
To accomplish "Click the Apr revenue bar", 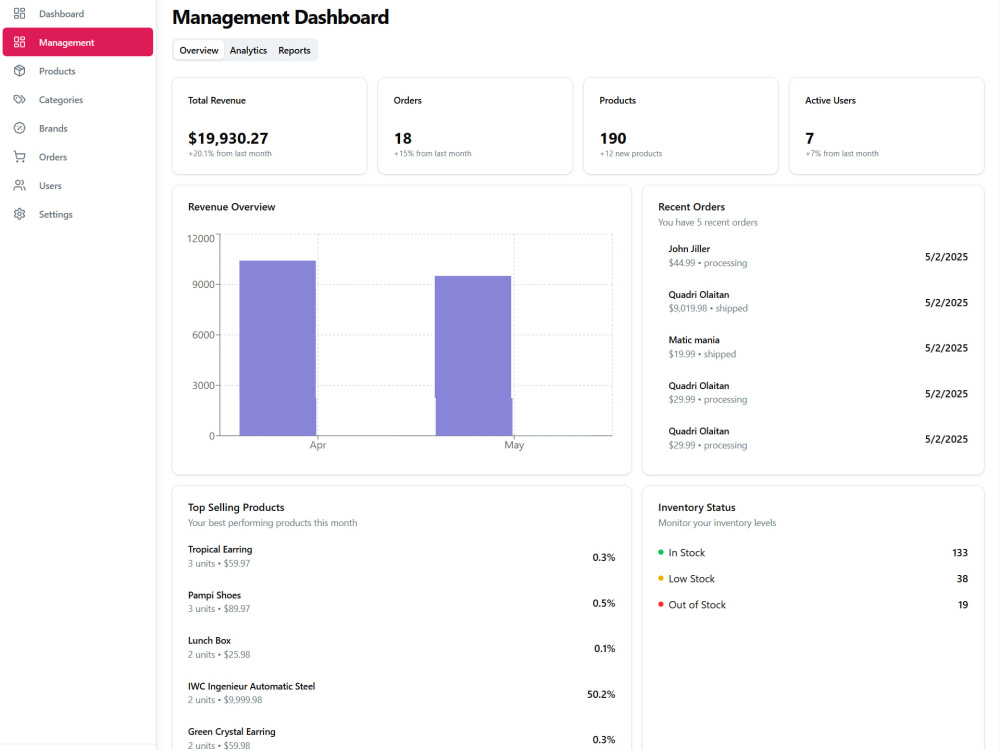I will [277, 348].
